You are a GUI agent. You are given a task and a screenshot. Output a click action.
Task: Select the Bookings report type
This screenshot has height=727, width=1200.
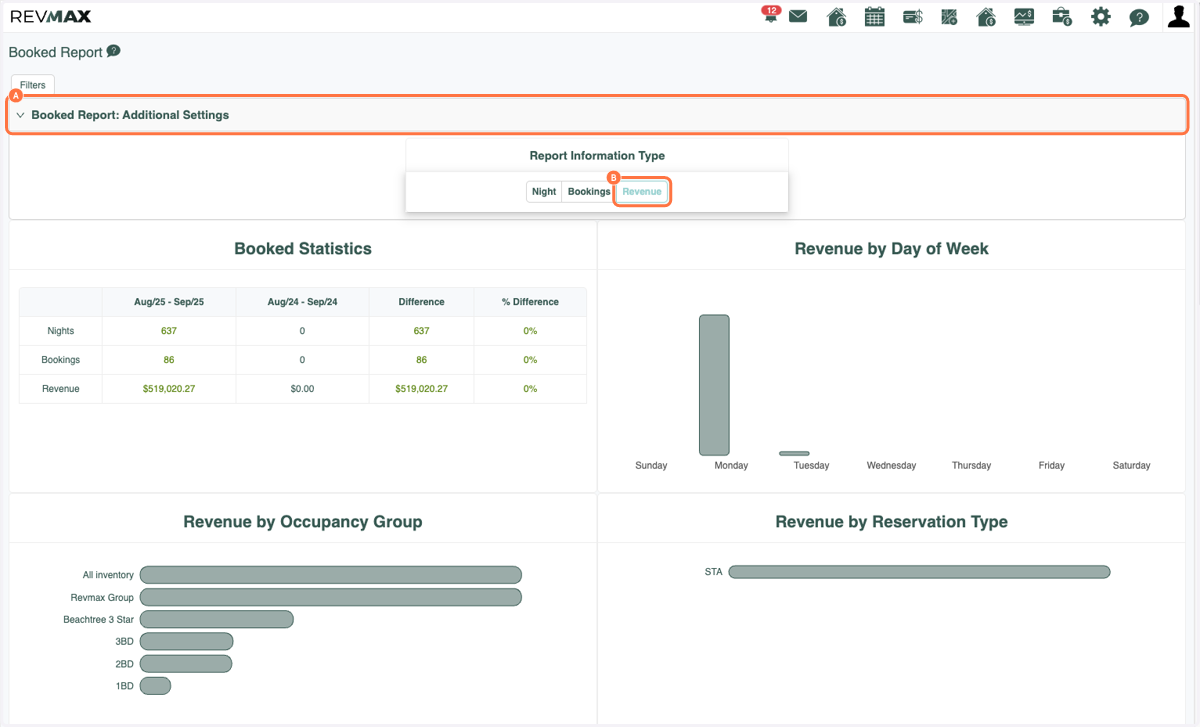coord(588,191)
